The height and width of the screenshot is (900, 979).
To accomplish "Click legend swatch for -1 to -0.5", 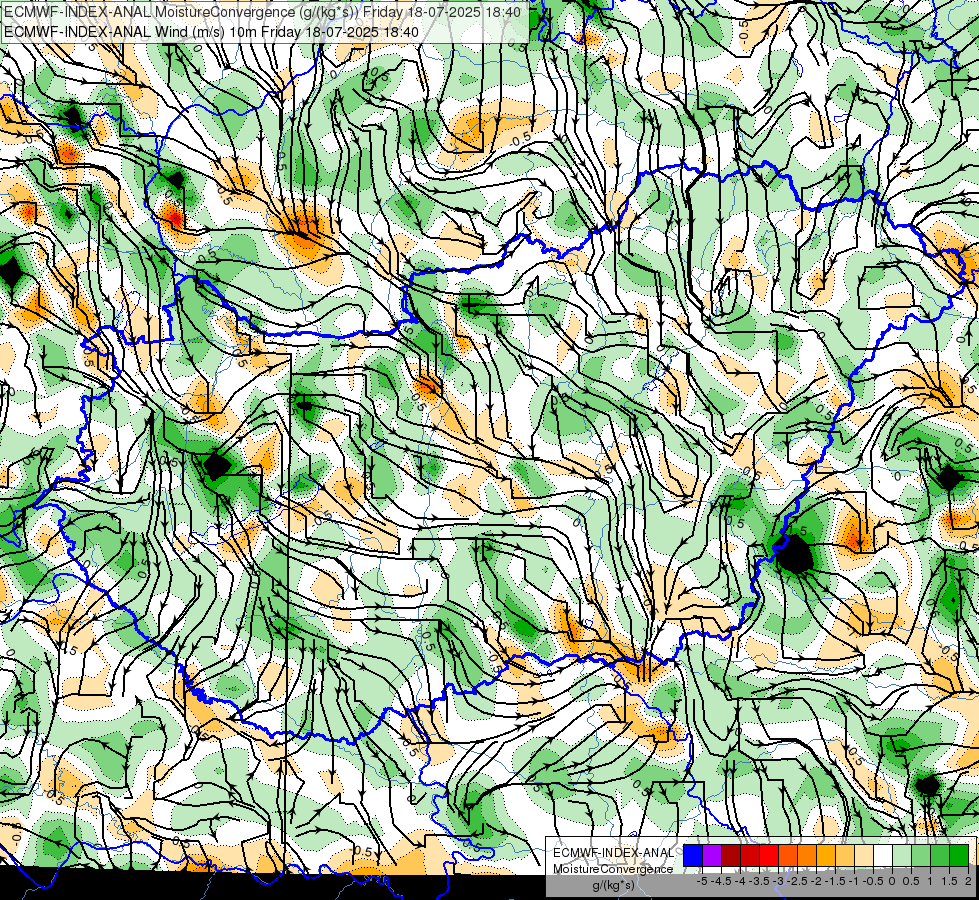I will coord(864,855).
